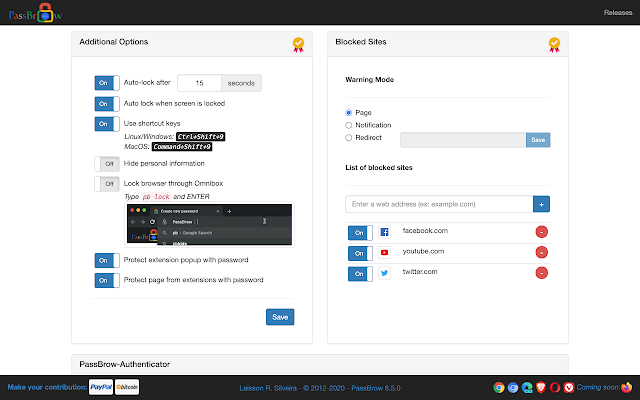Edit the auto-lock seconds value field
The width and height of the screenshot is (640, 400).
pyautogui.click(x=199, y=83)
